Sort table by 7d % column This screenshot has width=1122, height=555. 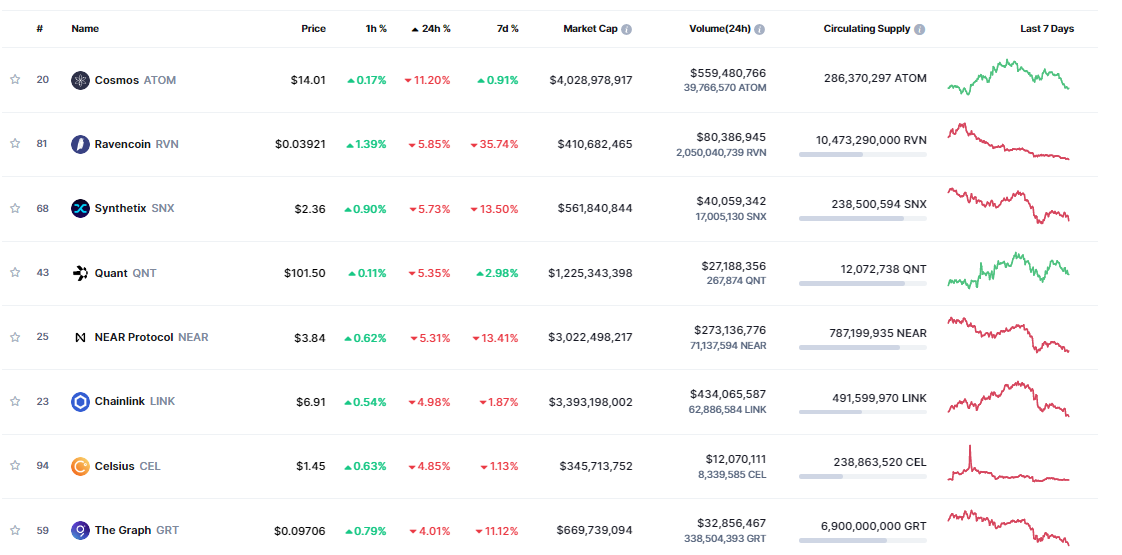[x=507, y=29]
